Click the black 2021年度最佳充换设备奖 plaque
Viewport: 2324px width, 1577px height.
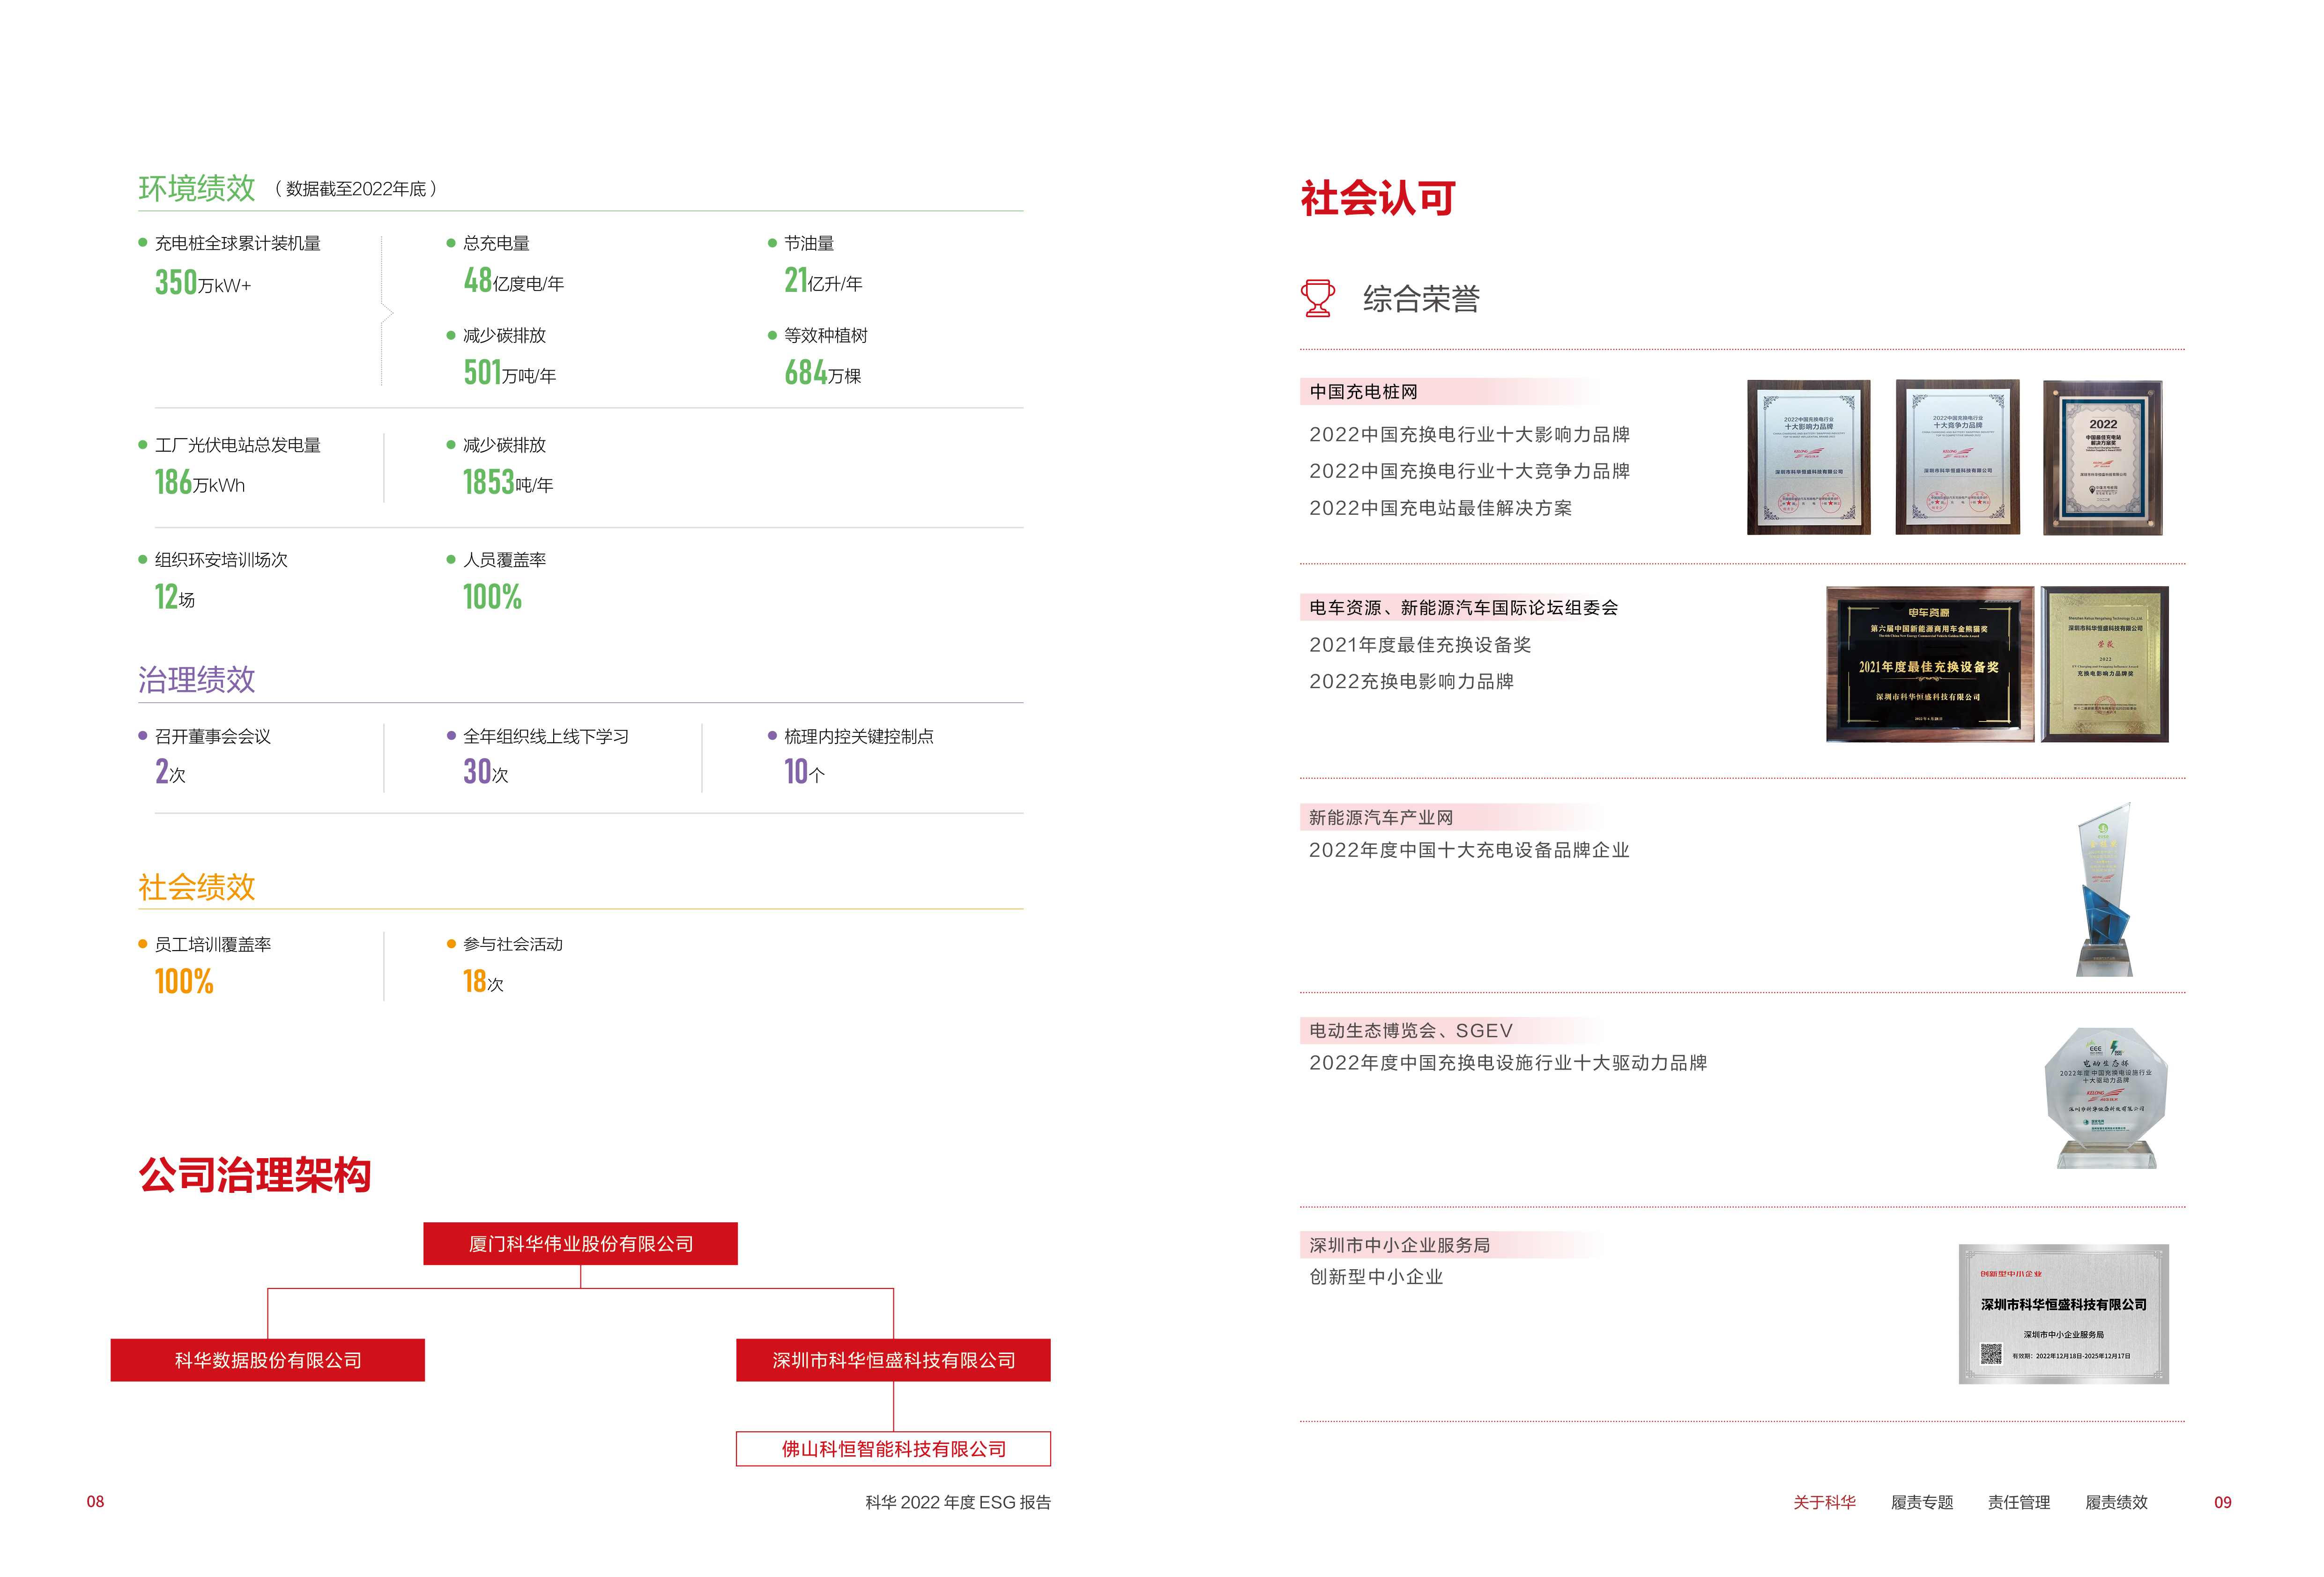pyautogui.click(x=1929, y=664)
